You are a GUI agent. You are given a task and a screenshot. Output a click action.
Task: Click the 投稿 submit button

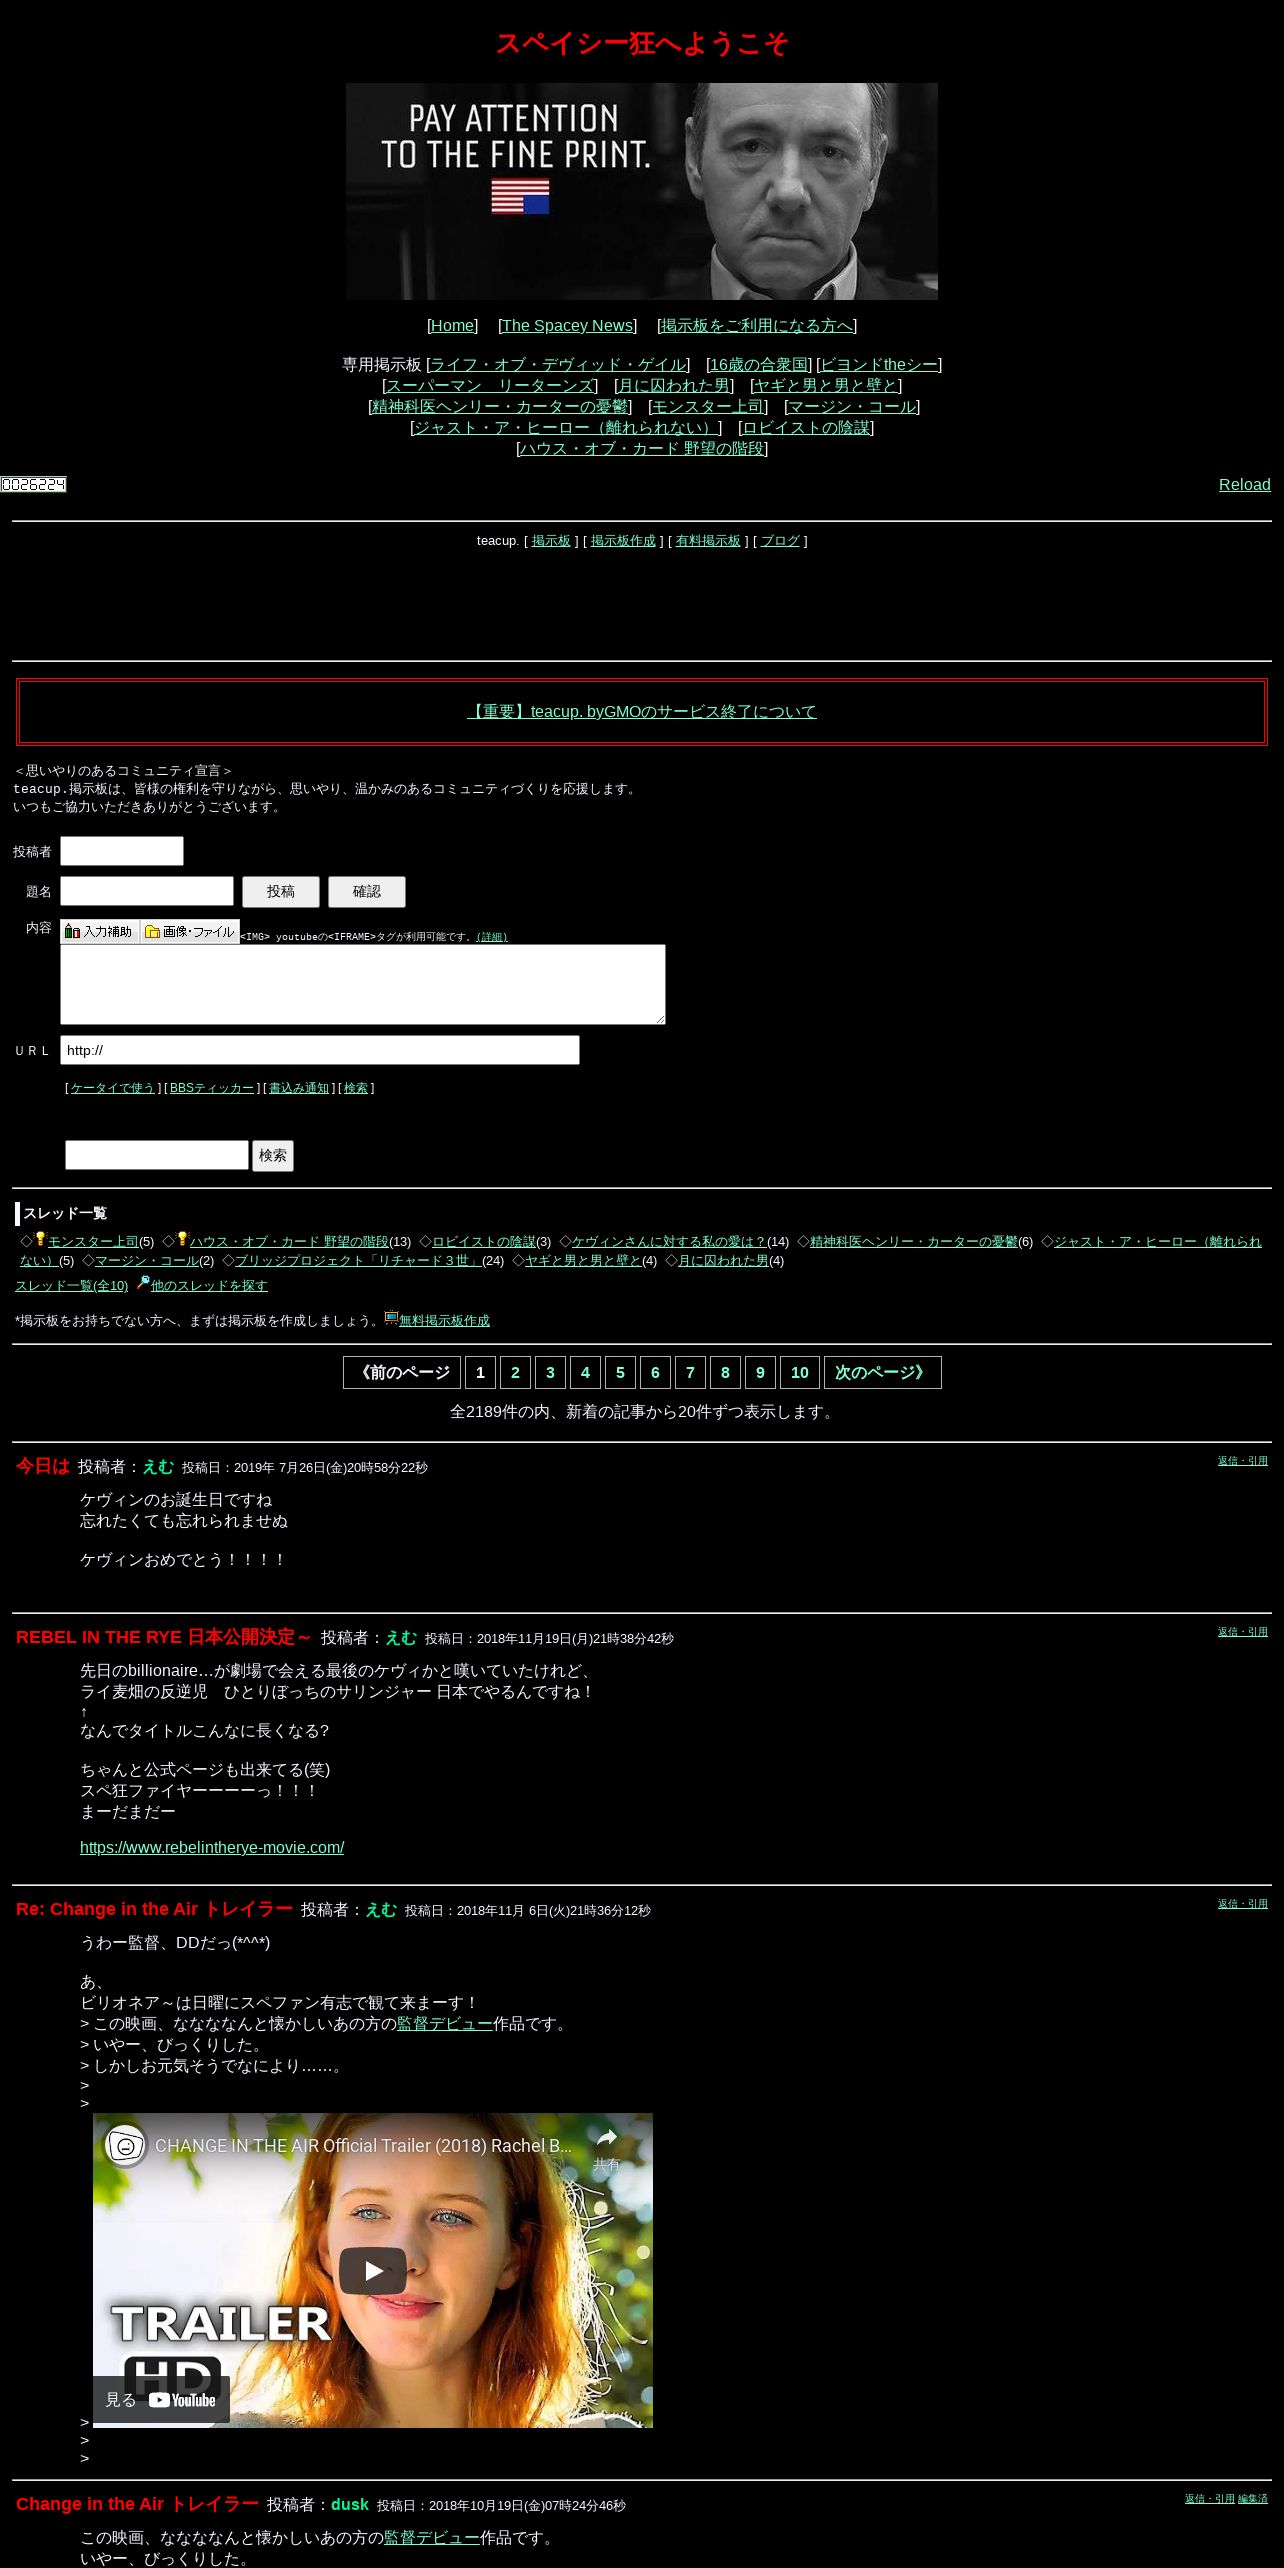point(281,892)
